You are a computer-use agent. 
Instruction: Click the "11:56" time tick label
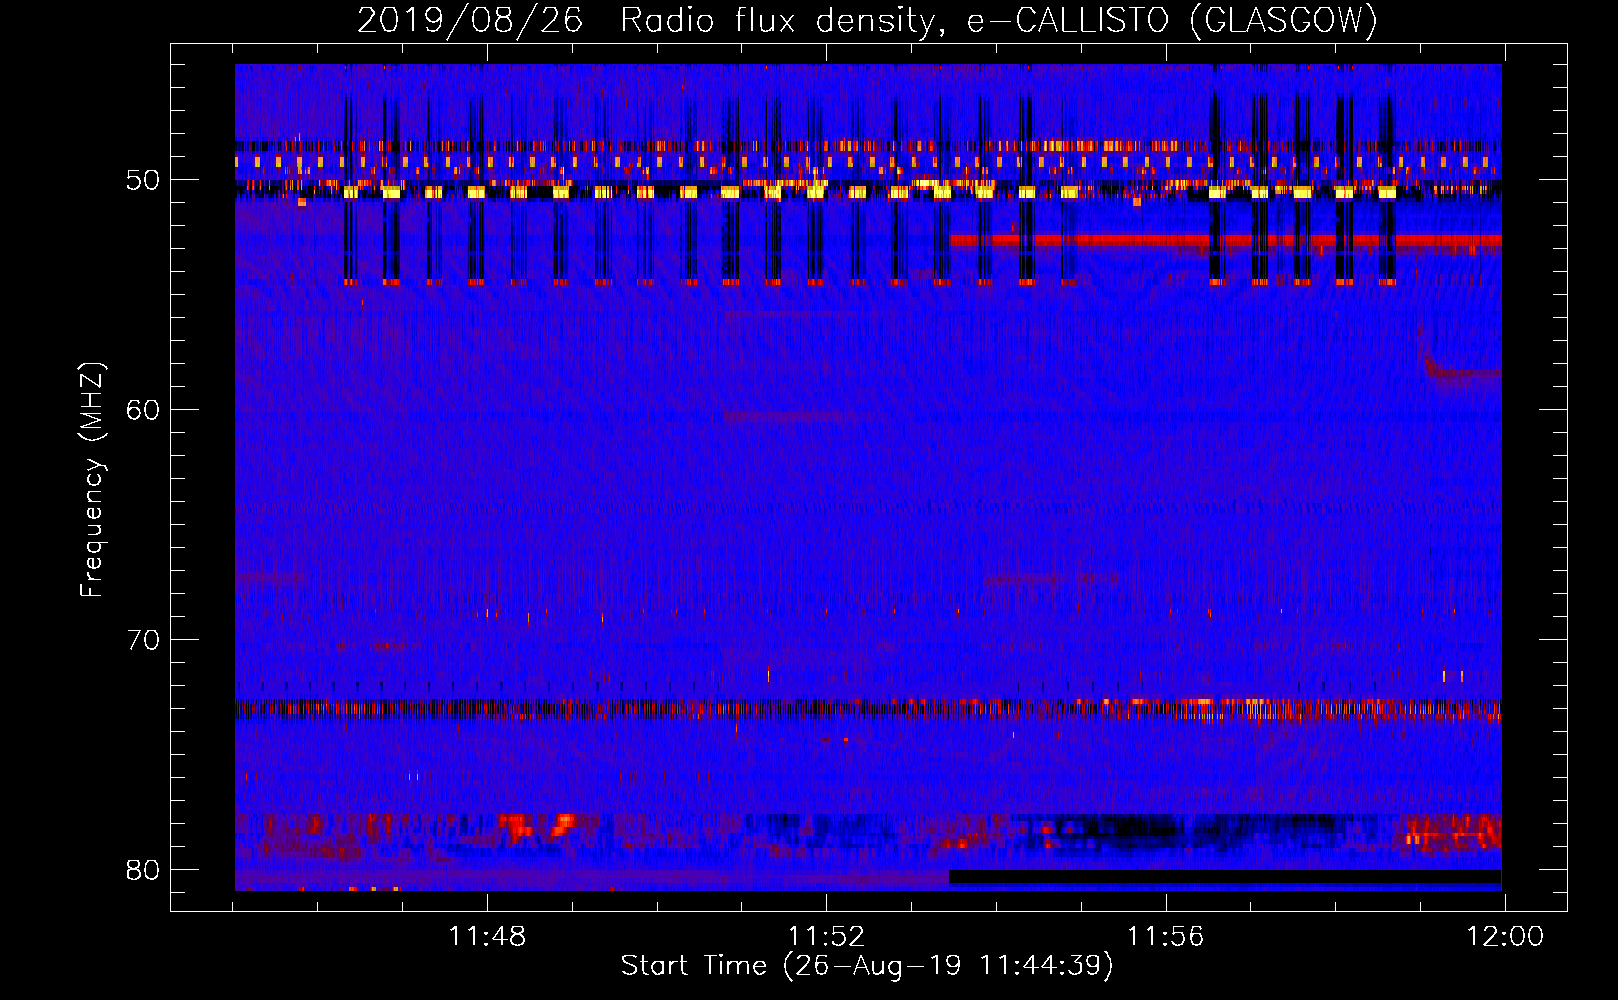1165,937
